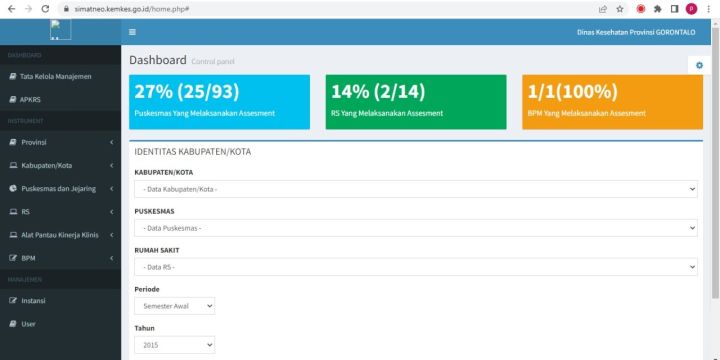Open the browser profile avatar icon
720x360 pixels.
(691, 9)
